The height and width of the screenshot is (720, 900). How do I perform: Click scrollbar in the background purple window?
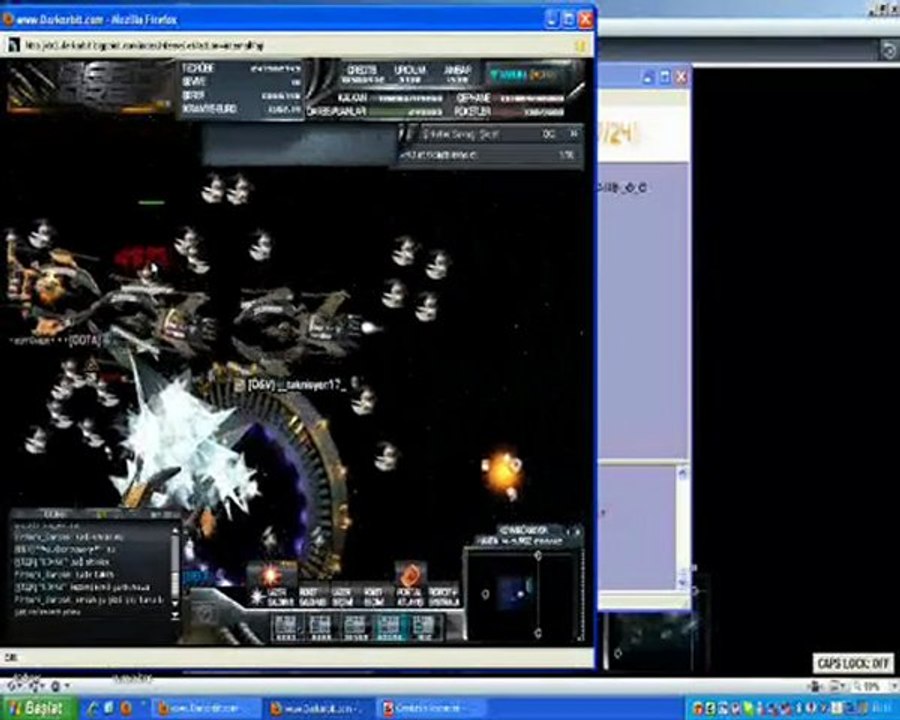682,528
